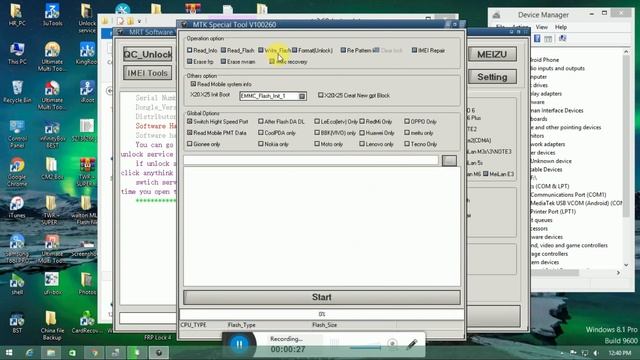Open the BST desktop shortcut
Screen dimensions: 640x360
click(x=17, y=322)
